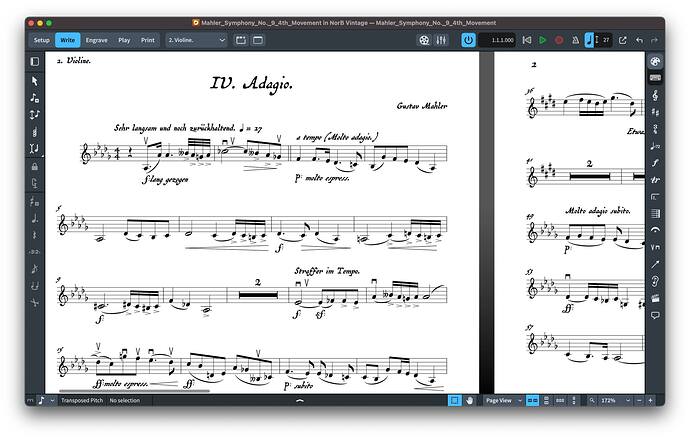Switch to Write mode
The height and width of the screenshot is (438, 690).
pyautogui.click(x=67, y=40)
